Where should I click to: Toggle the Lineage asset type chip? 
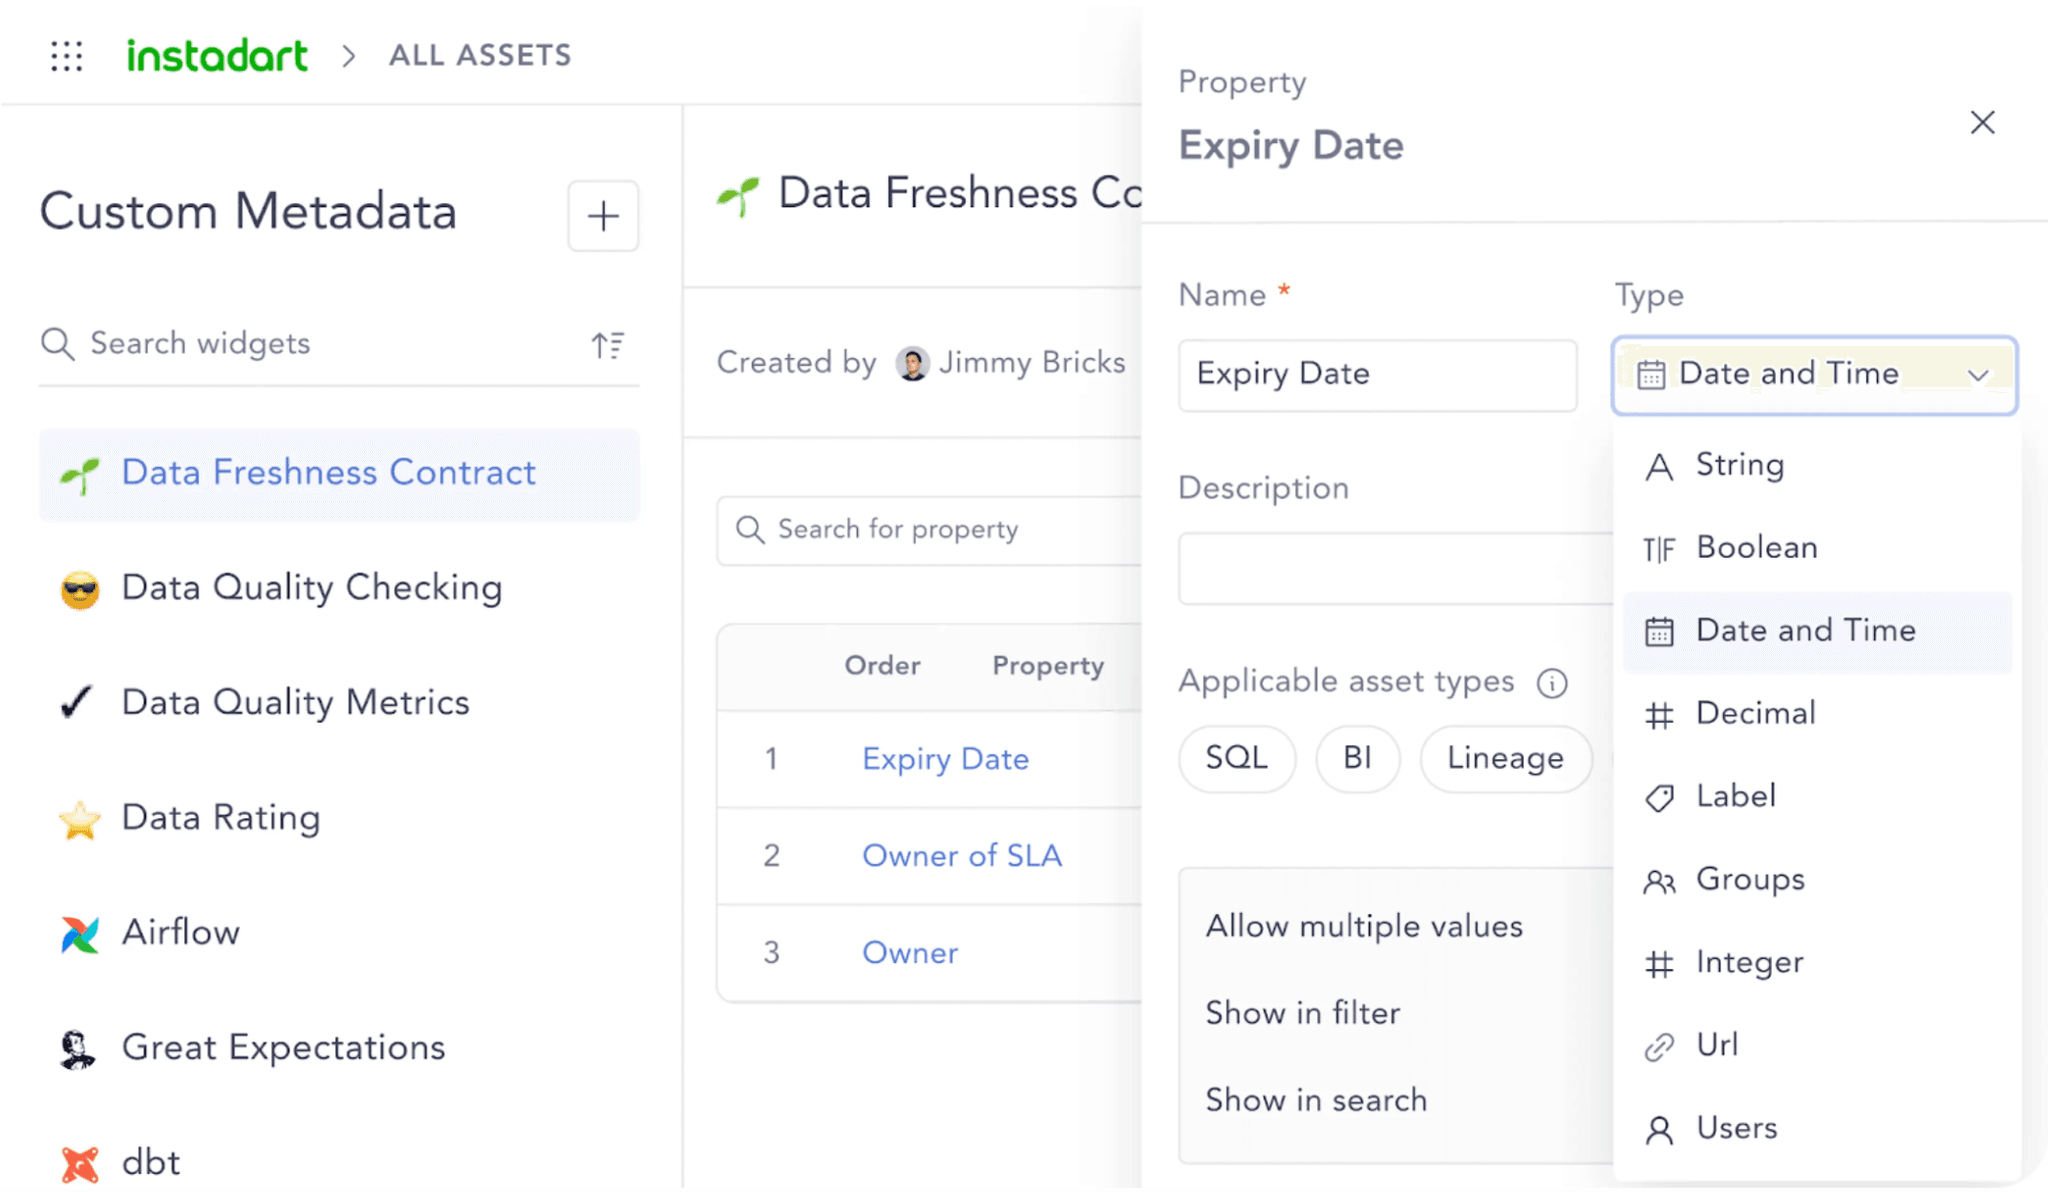[x=1504, y=758]
